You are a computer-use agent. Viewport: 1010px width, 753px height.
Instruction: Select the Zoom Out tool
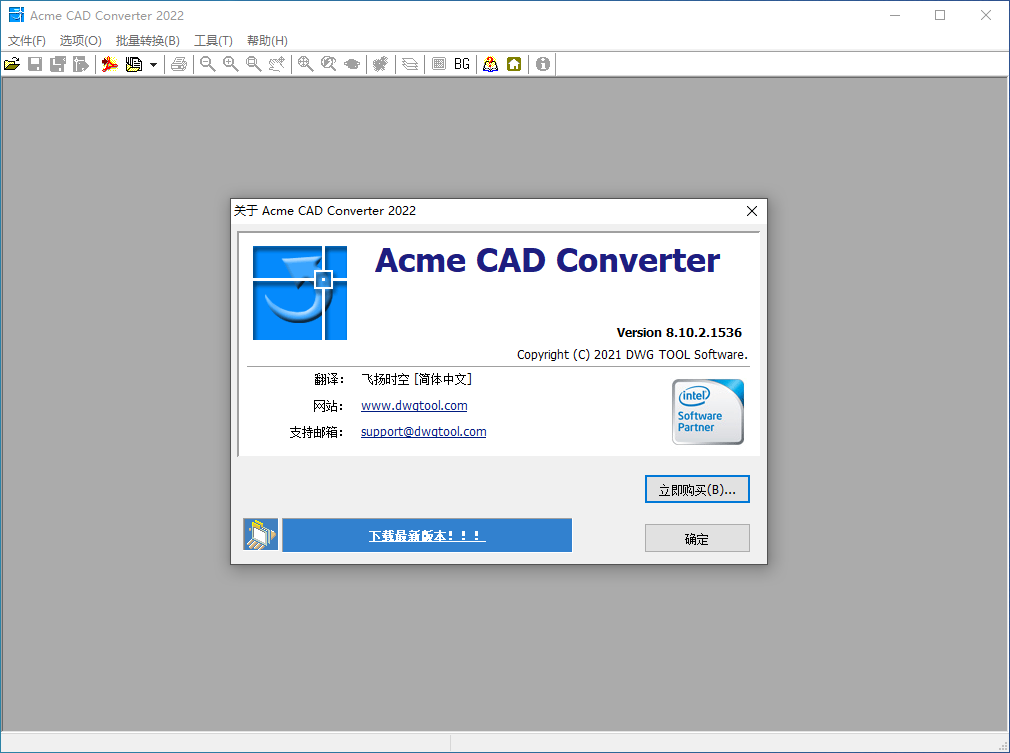(207, 63)
